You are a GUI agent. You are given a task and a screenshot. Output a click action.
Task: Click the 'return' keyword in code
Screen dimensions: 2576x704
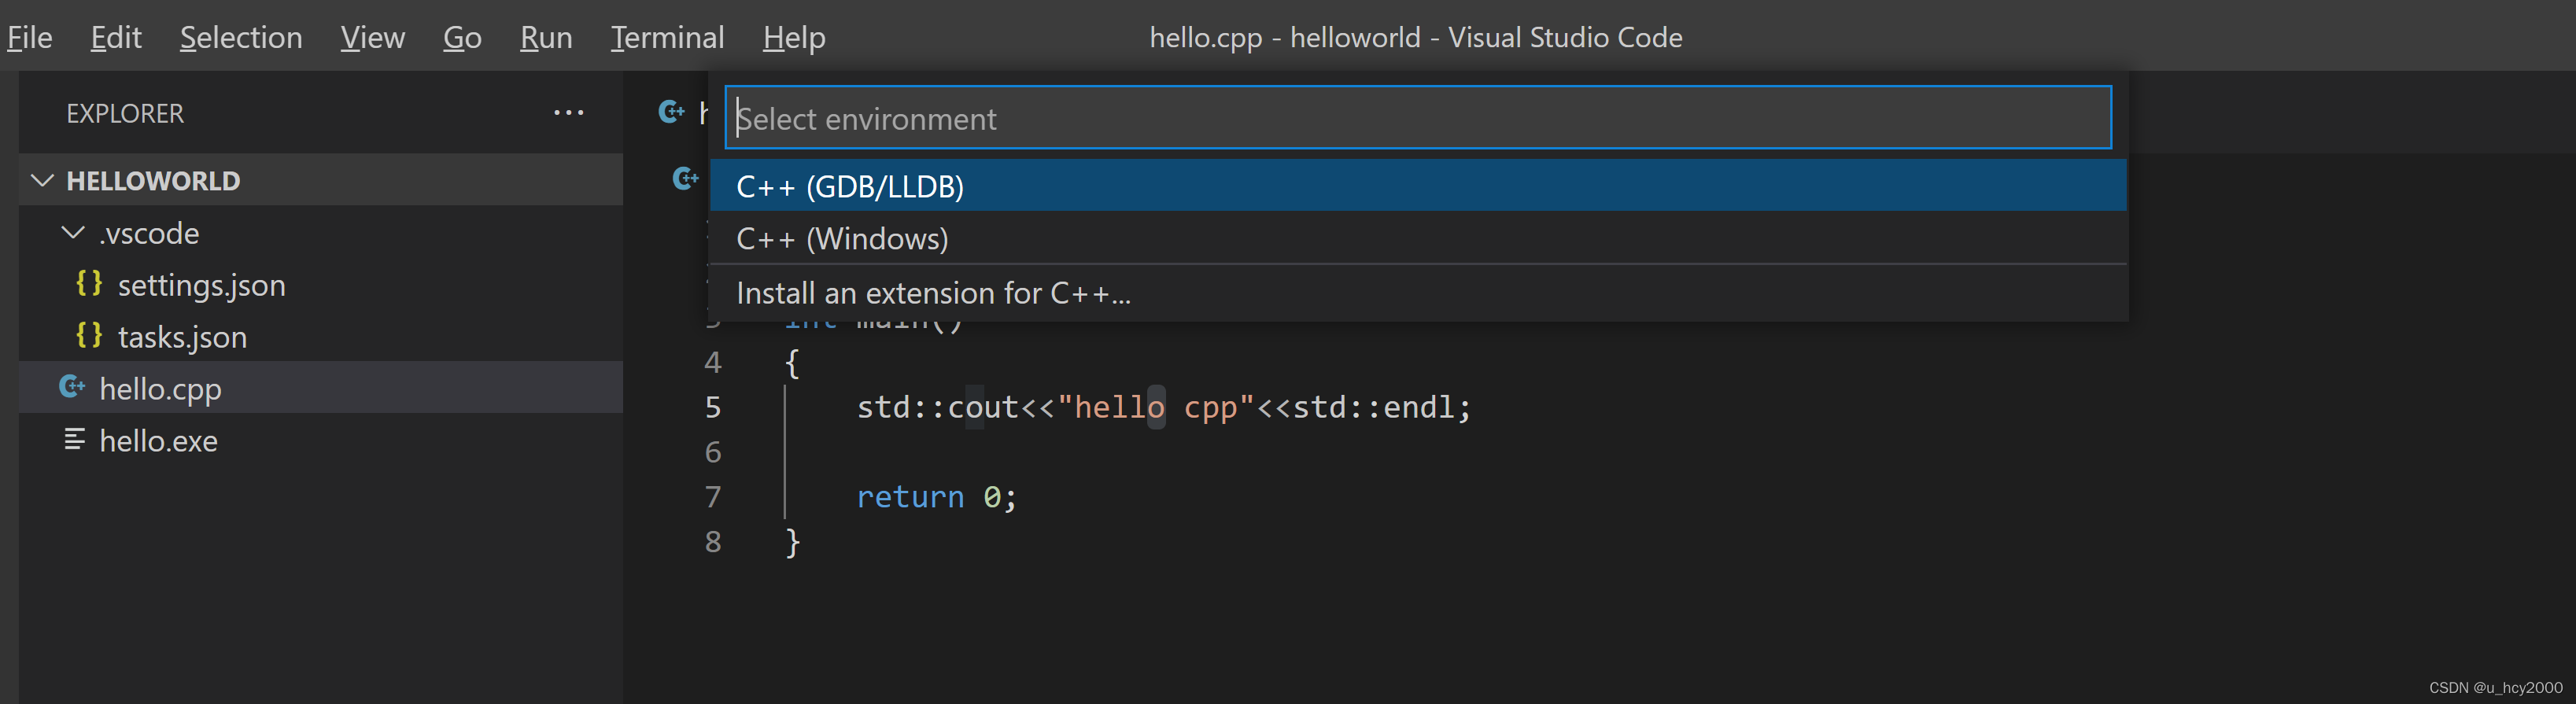(910, 497)
